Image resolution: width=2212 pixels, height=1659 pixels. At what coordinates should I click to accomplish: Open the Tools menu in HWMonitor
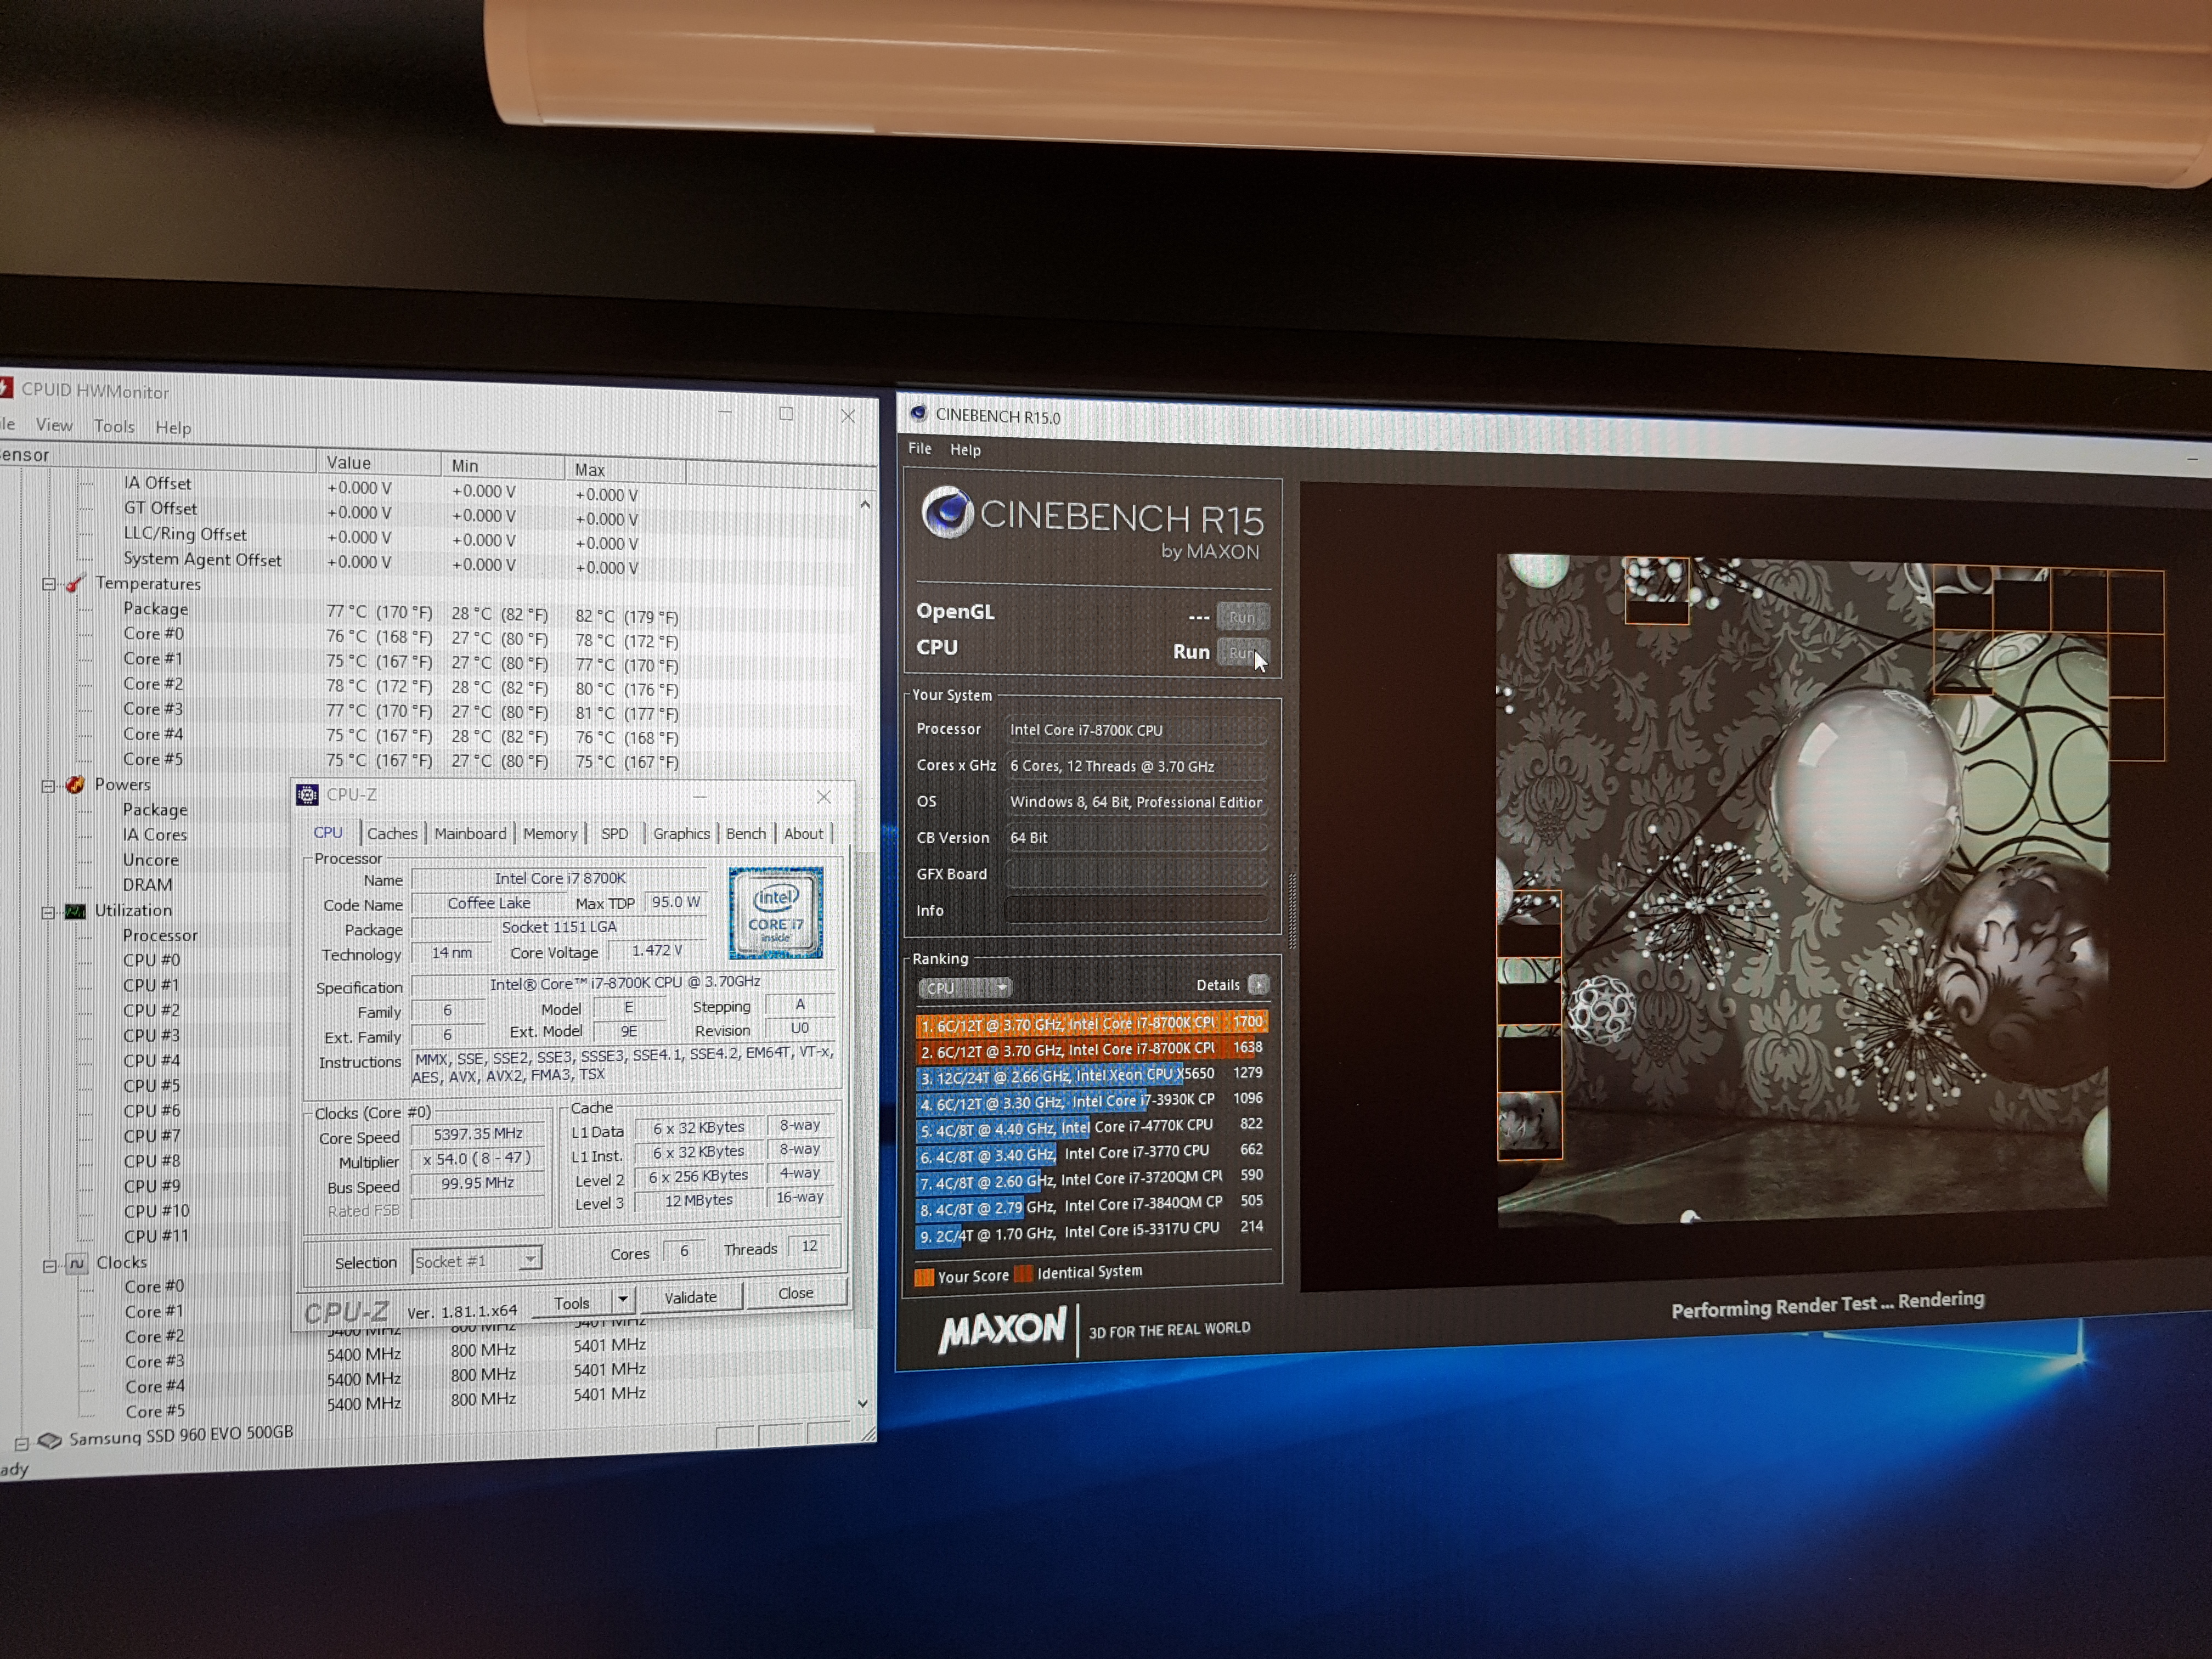[114, 427]
